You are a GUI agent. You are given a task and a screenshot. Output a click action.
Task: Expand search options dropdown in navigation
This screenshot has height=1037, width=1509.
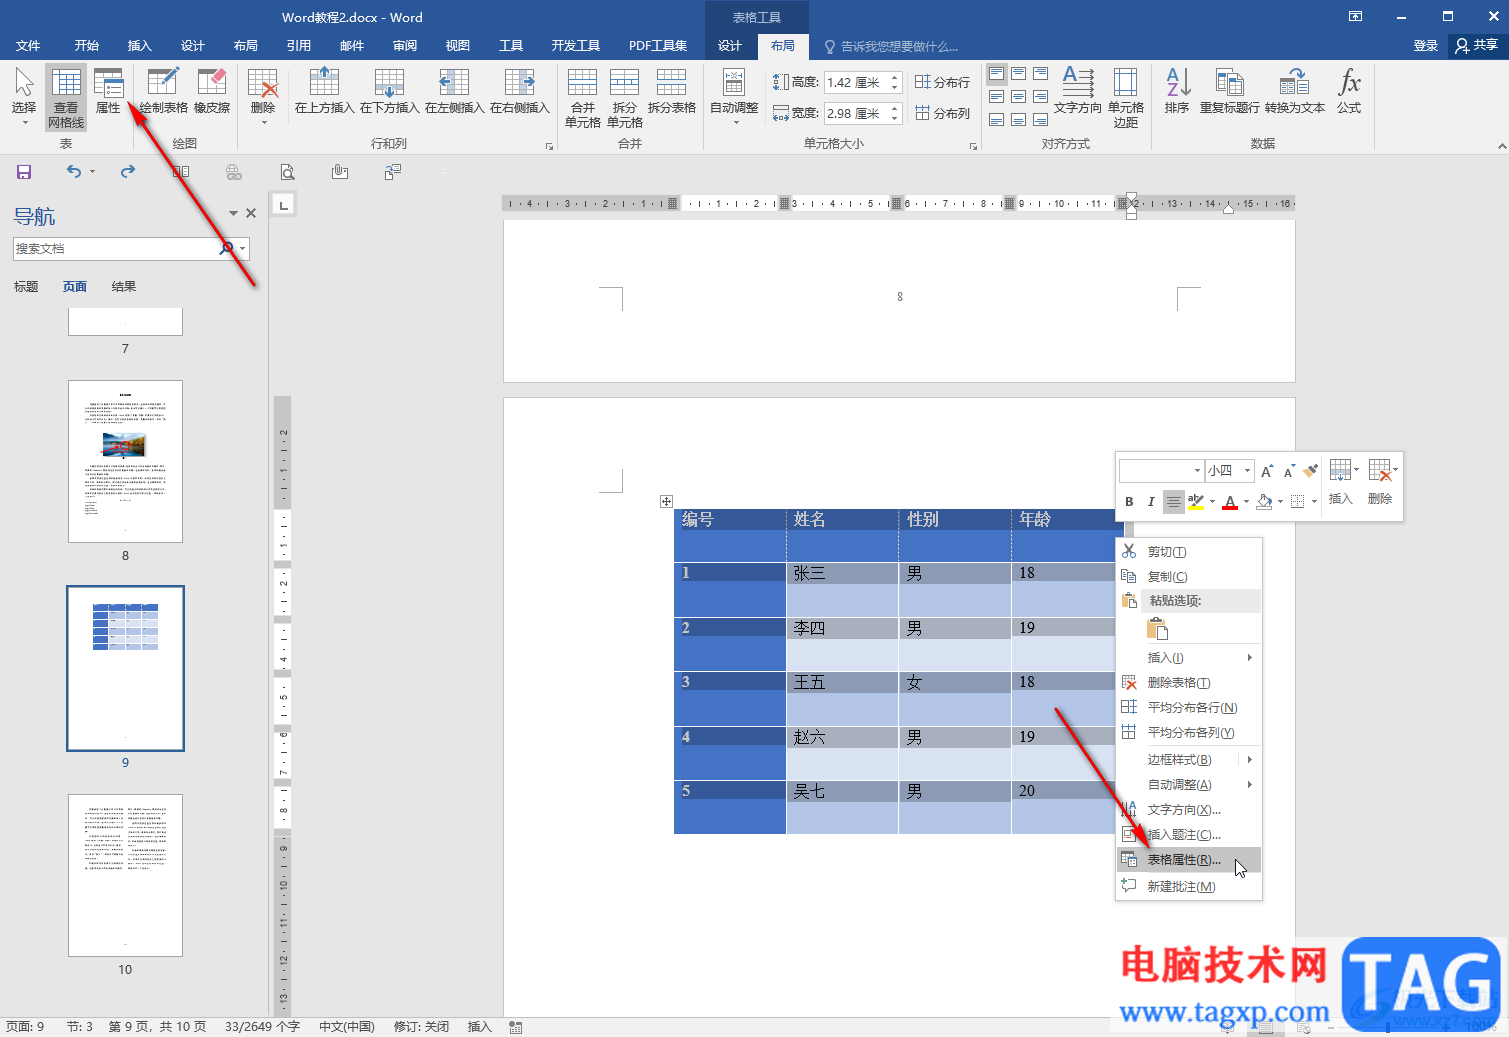coord(243,249)
